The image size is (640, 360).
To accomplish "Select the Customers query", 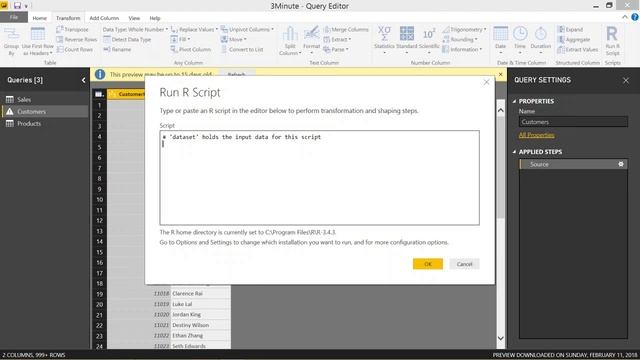I will pyautogui.click(x=45, y=111).
